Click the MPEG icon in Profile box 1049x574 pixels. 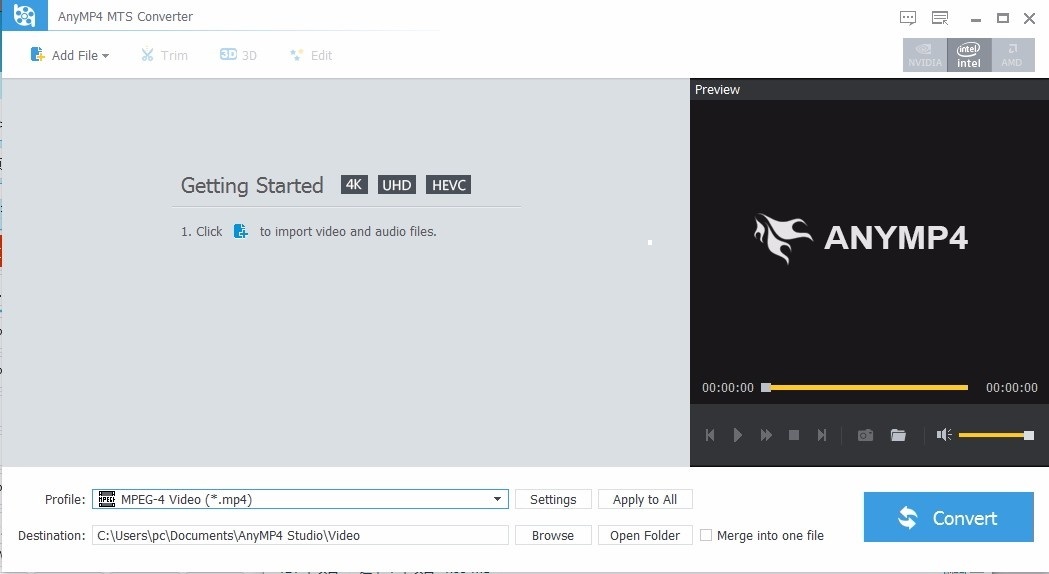click(x=106, y=499)
